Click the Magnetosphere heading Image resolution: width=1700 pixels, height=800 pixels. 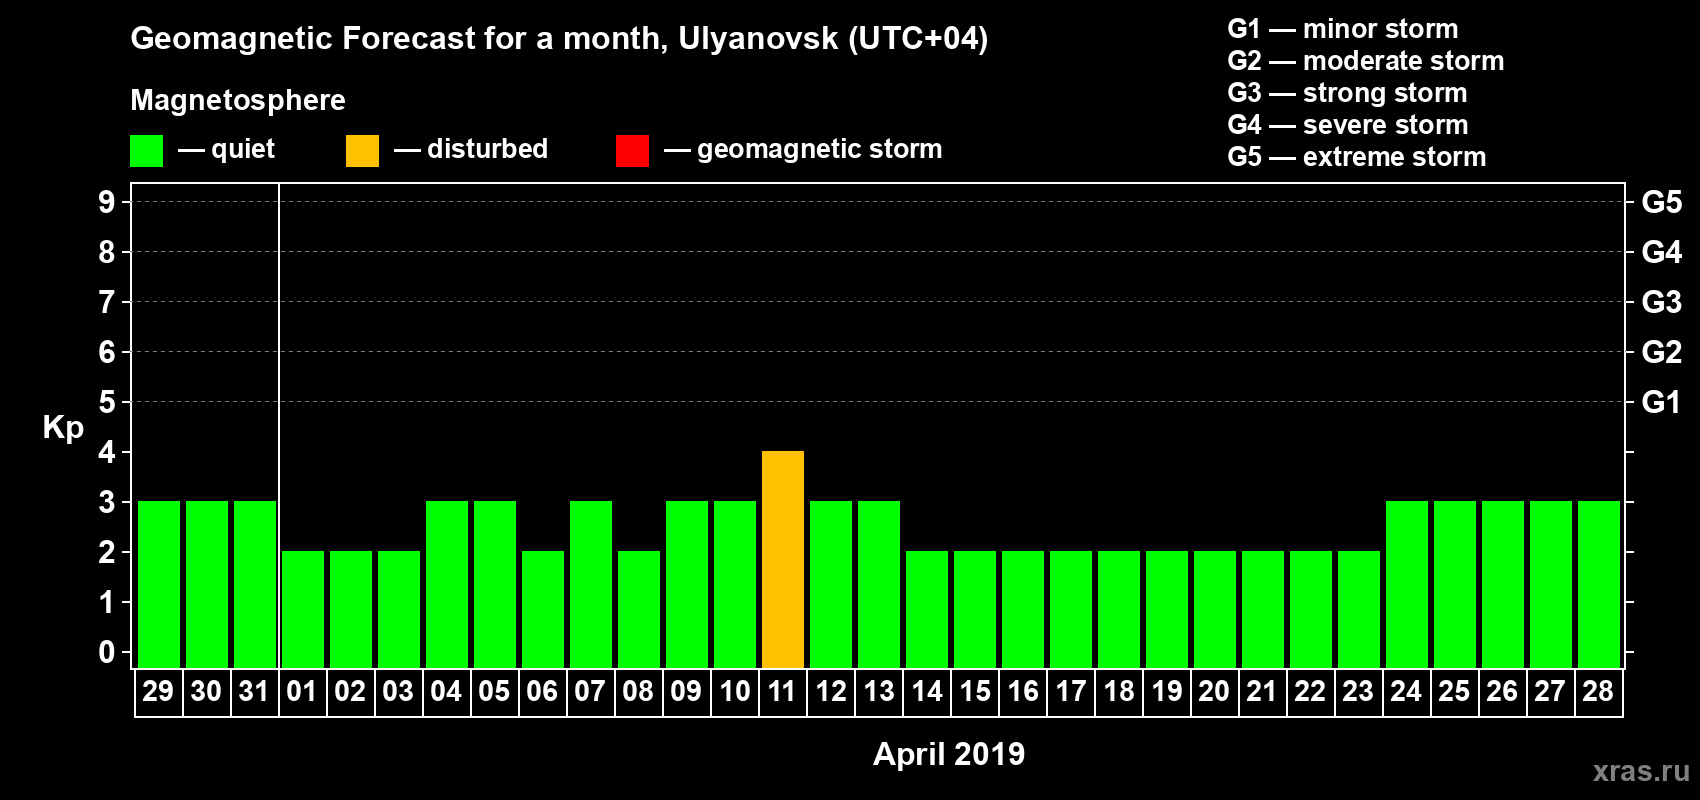pos(238,101)
